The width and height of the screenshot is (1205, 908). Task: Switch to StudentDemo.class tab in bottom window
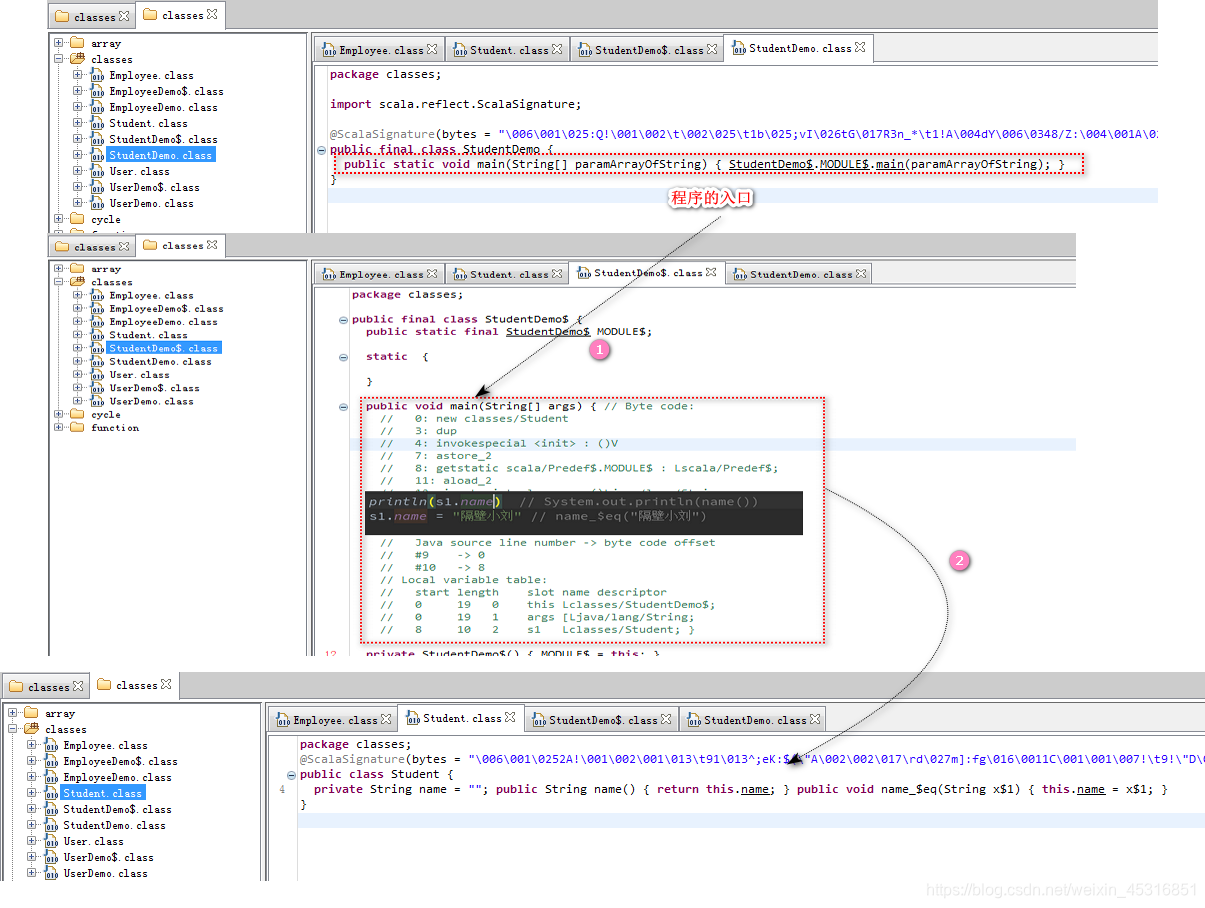click(754, 720)
